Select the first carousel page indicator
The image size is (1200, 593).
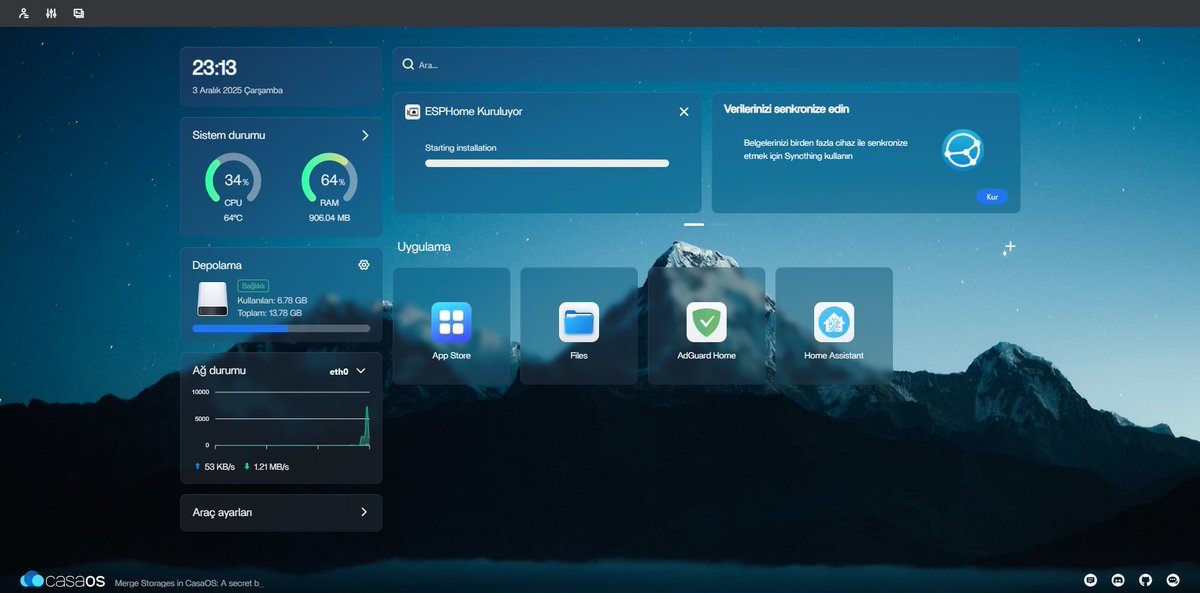pyautogui.click(x=694, y=225)
